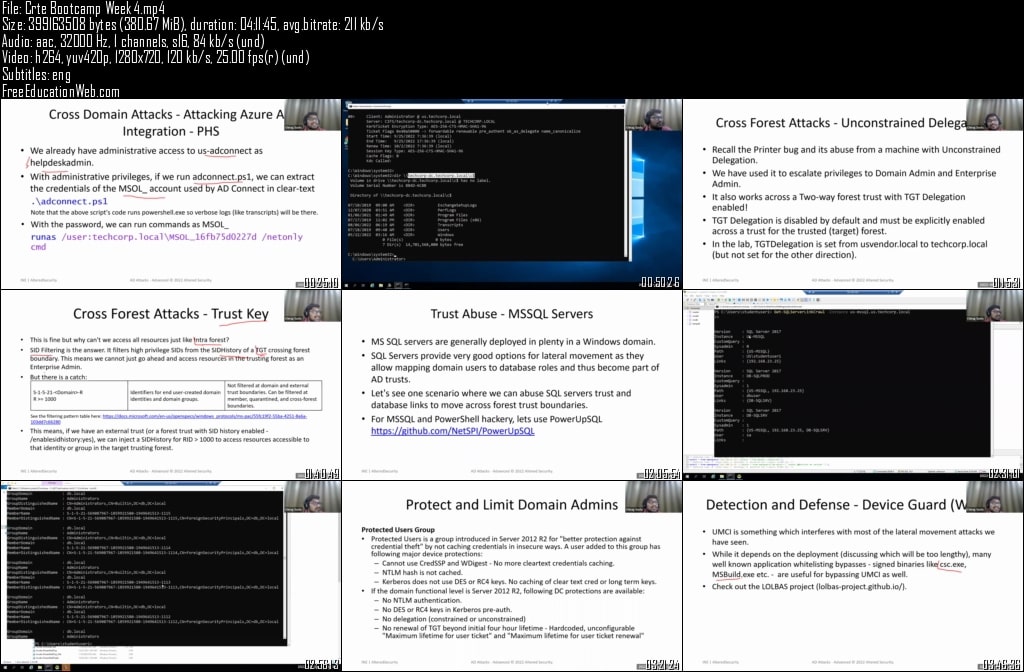Open the Device Guard Detection and Defense thumbnail
Viewport: 1024px width, 672px height.
(854, 577)
